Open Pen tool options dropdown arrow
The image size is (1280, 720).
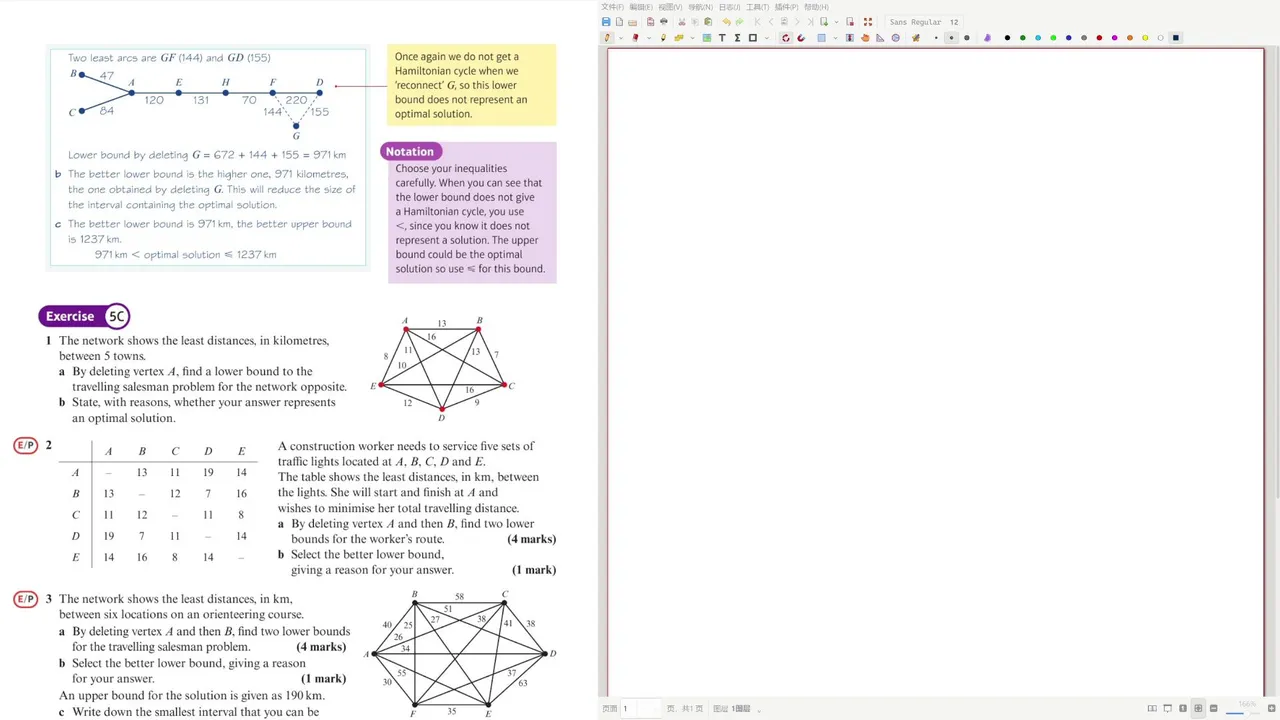[621, 38]
